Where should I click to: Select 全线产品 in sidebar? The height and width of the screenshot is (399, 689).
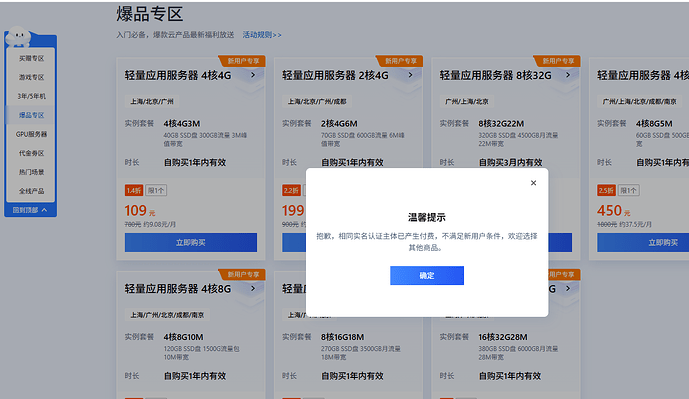[x=31, y=191]
